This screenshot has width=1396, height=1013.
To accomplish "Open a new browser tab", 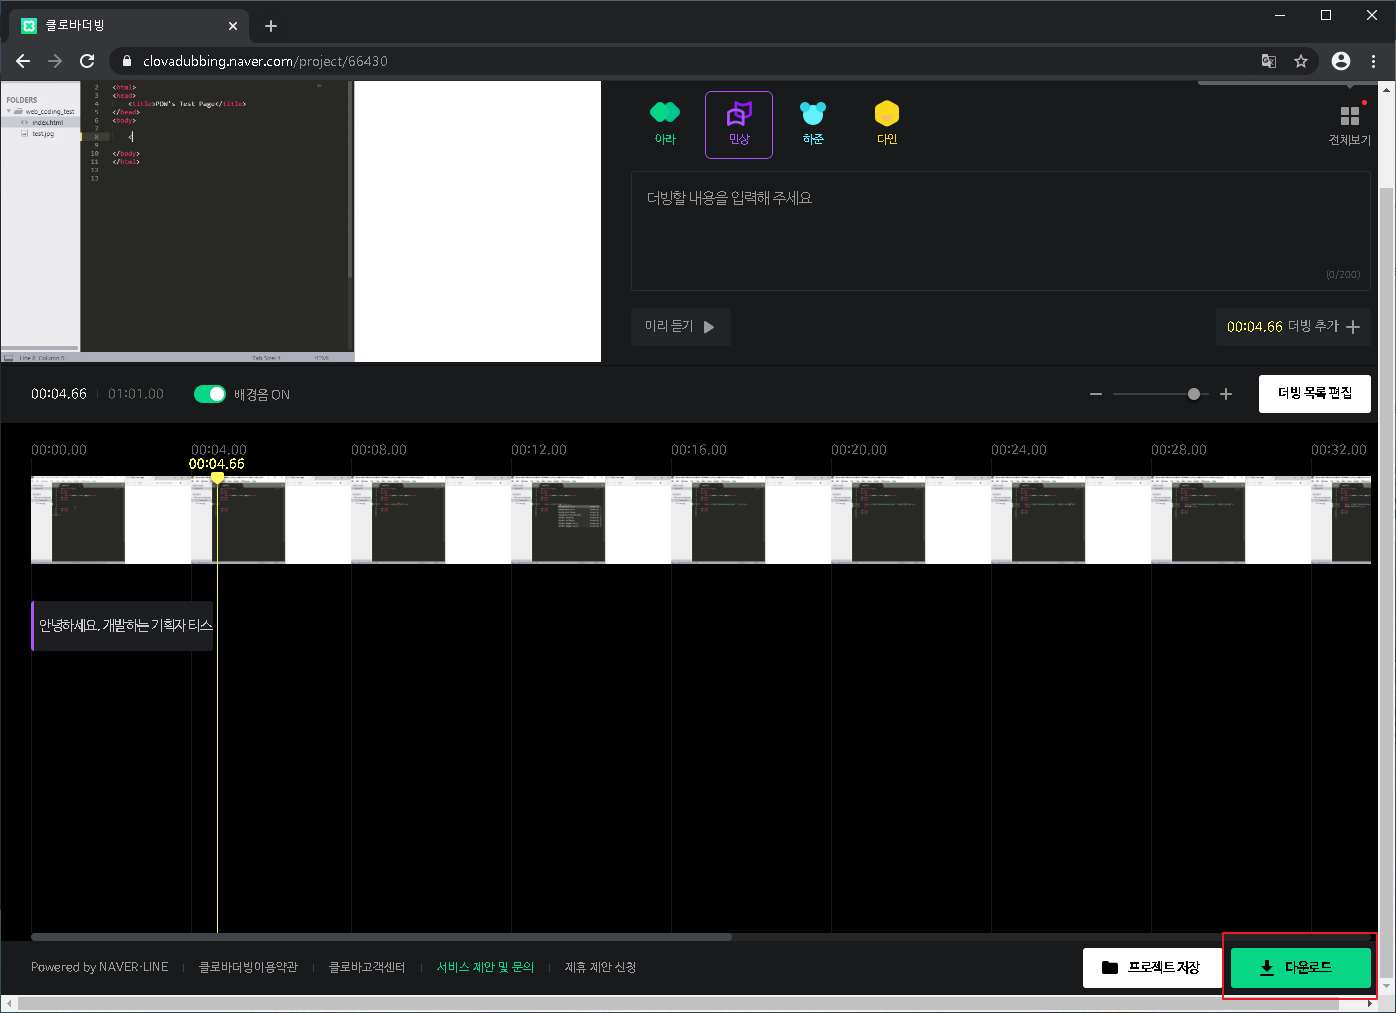I will click(271, 26).
